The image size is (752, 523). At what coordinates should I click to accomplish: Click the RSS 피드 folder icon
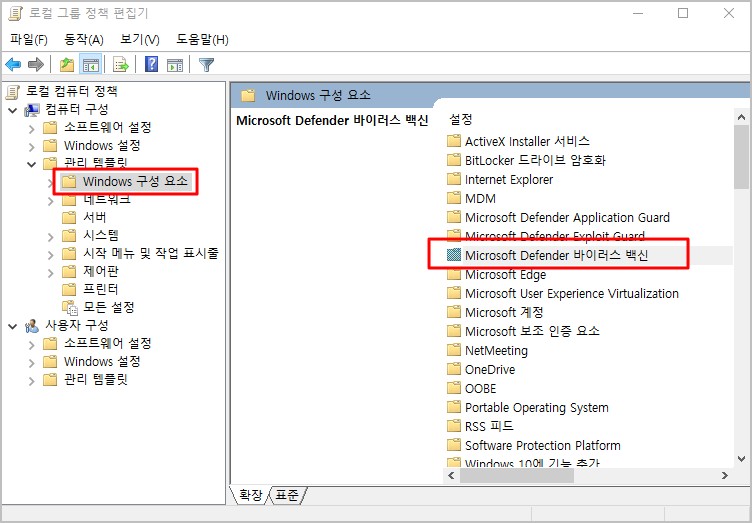click(x=454, y=426)
